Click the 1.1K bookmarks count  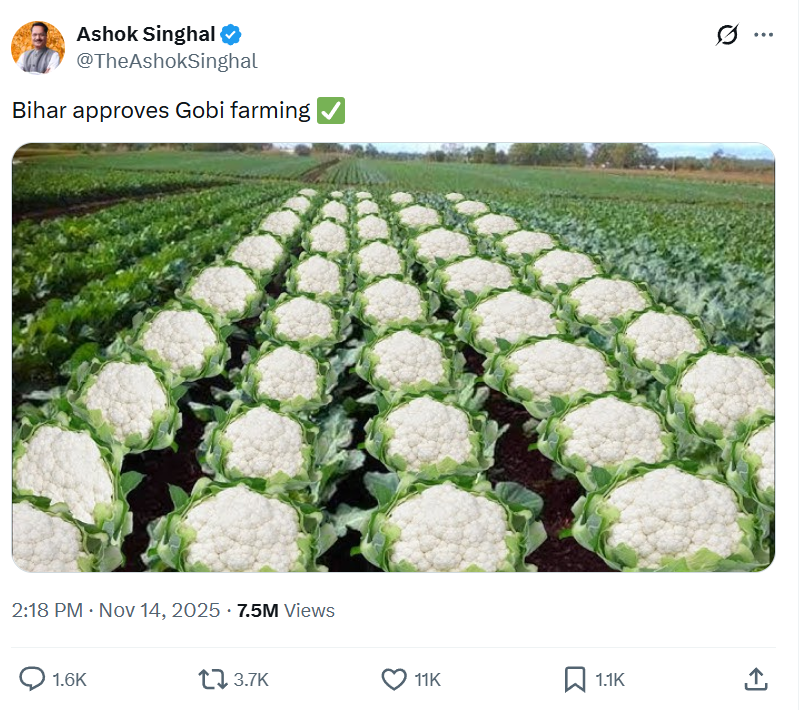pyautogui.click(x=610, y=680)
